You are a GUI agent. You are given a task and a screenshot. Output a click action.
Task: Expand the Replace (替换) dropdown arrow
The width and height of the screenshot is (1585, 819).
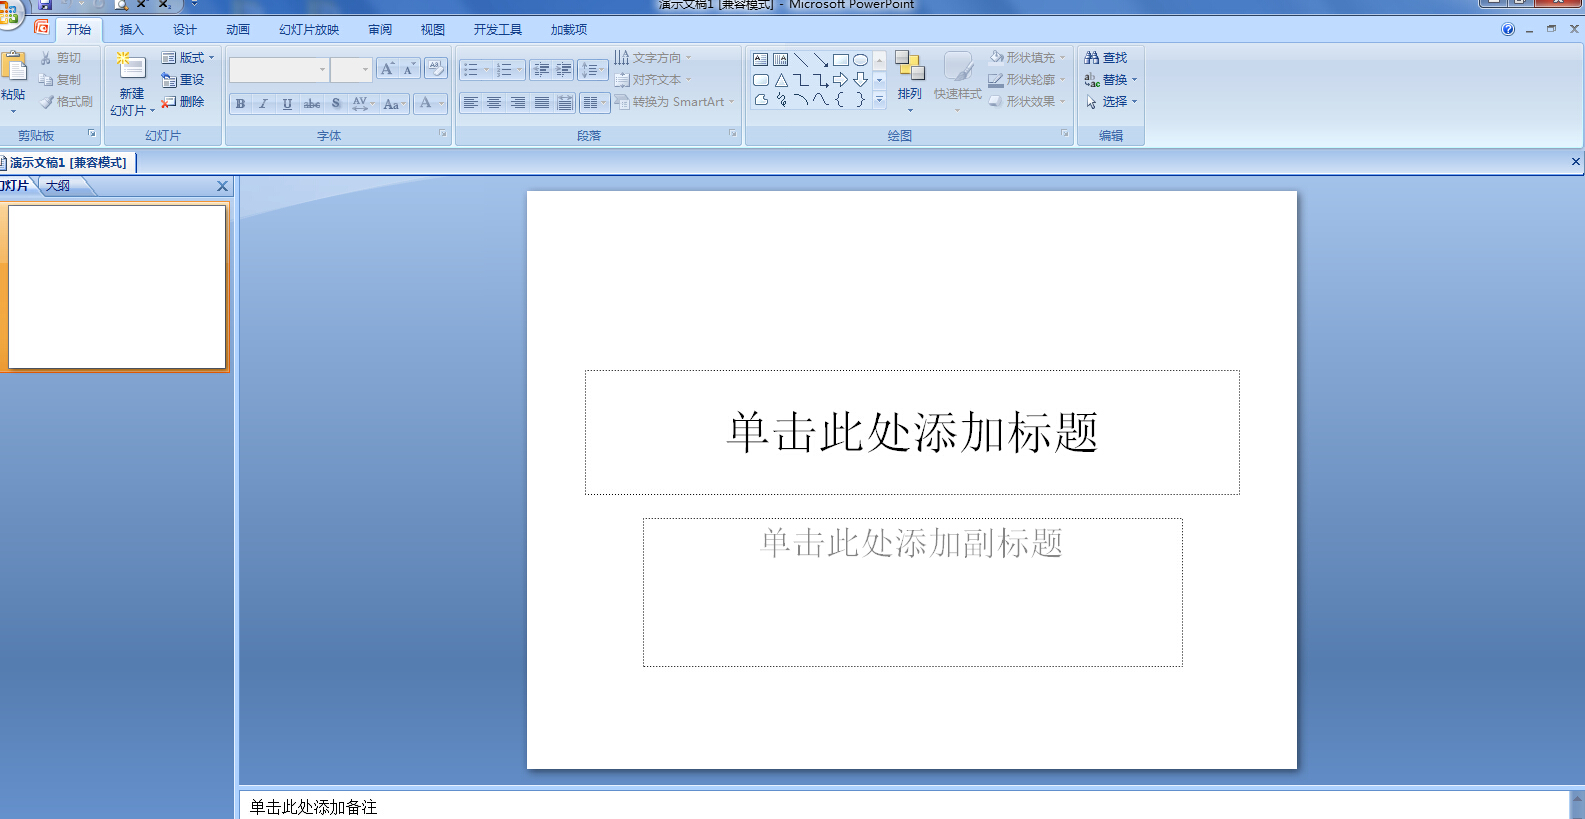click(x=1134, y=80)
